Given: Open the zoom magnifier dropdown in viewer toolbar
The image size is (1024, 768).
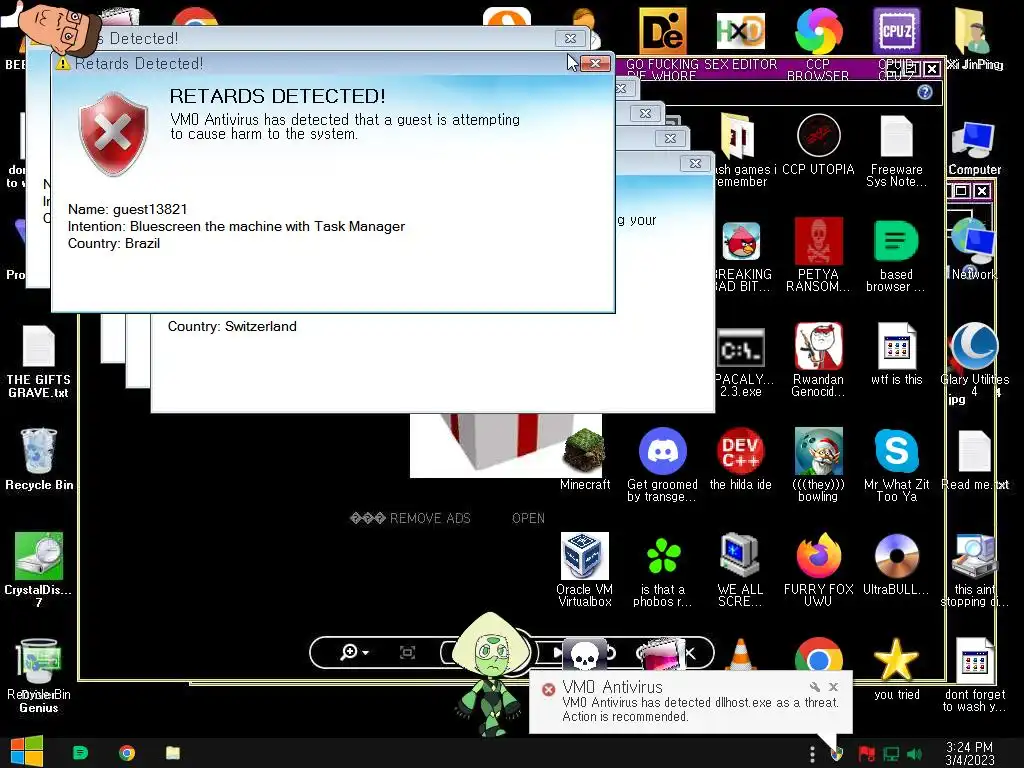Looking at the screenshot, I should tap(355, 652).
